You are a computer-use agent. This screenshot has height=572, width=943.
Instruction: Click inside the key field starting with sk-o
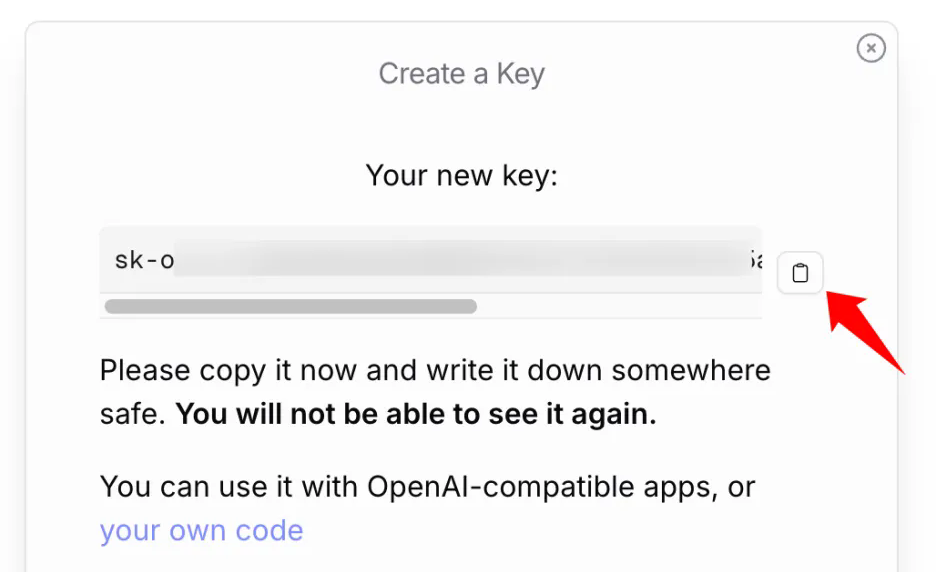coord(431,259)
